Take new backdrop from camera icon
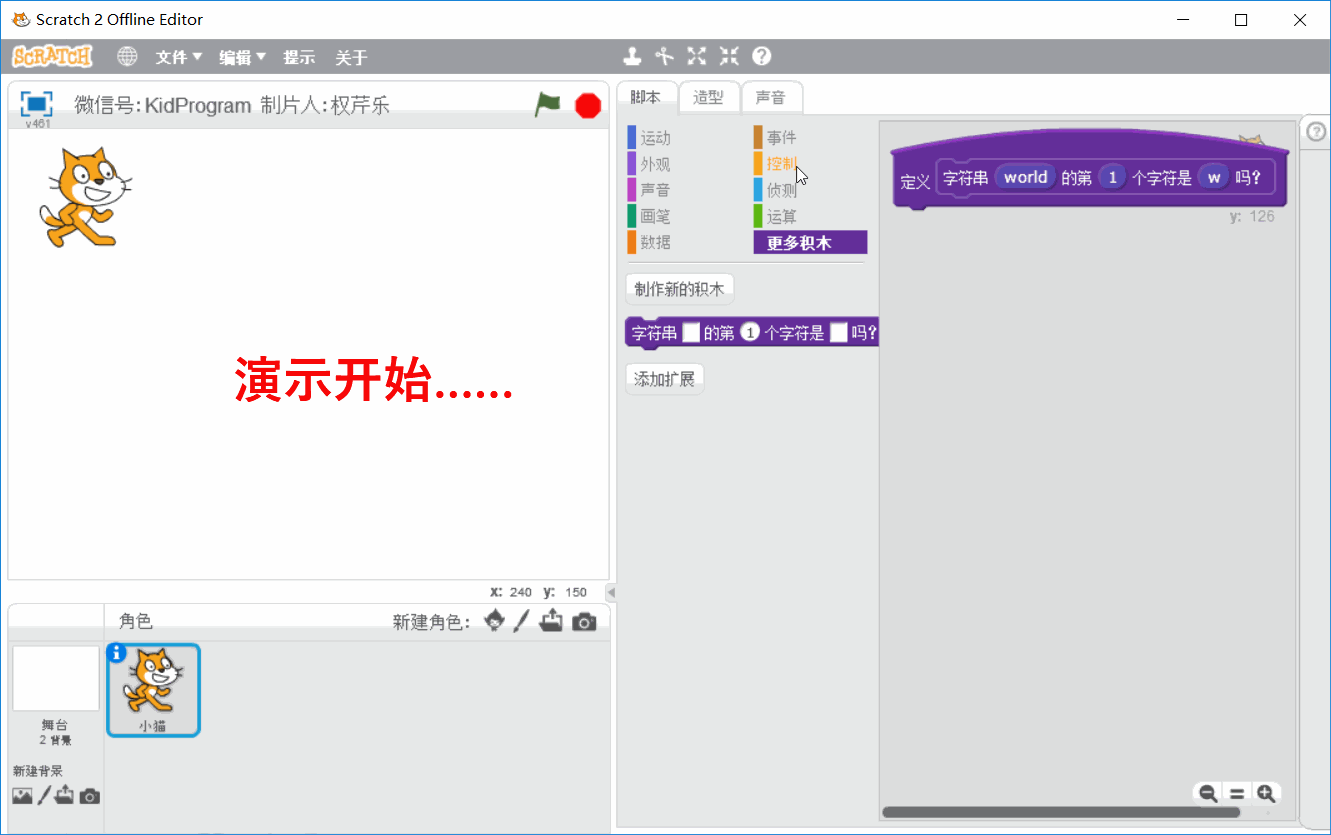This screenshot has width=1331, height=835. pos(90,797)
